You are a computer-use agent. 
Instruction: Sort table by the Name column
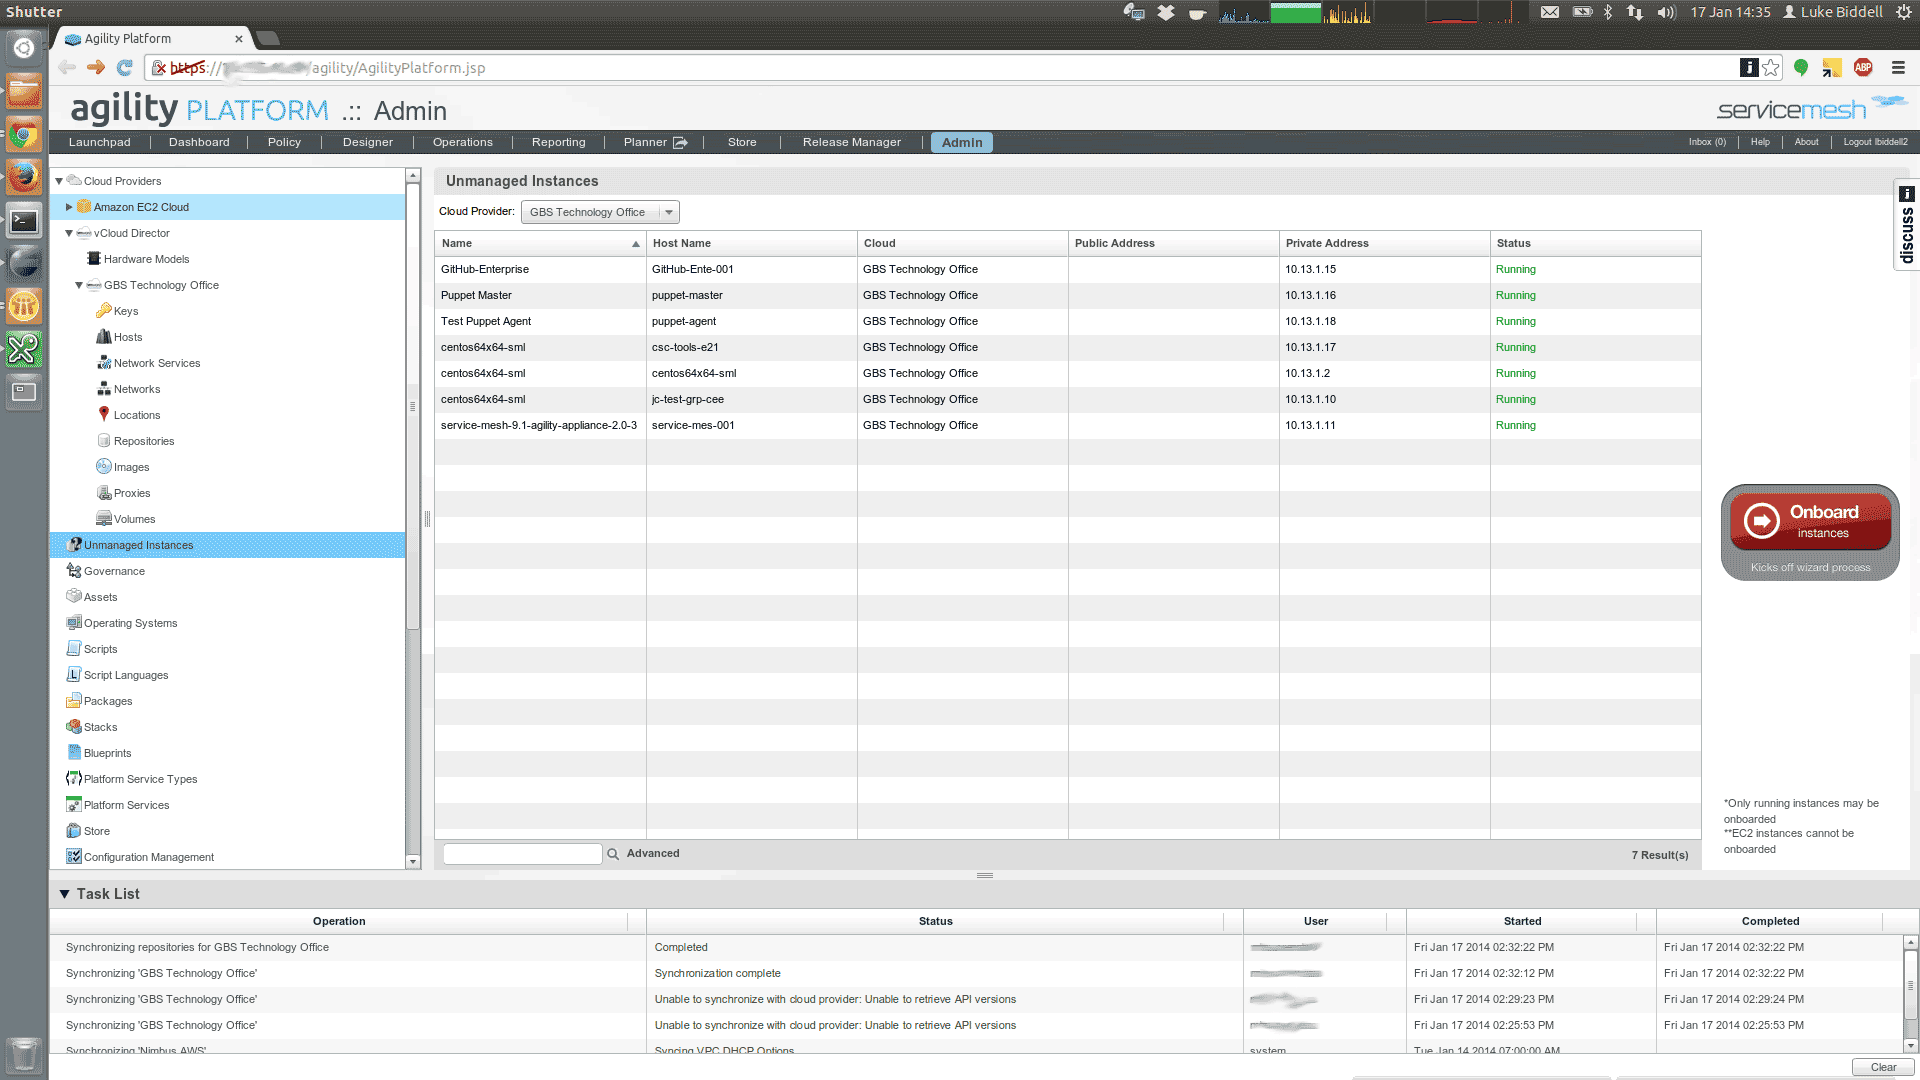click(x=540, y=243)
